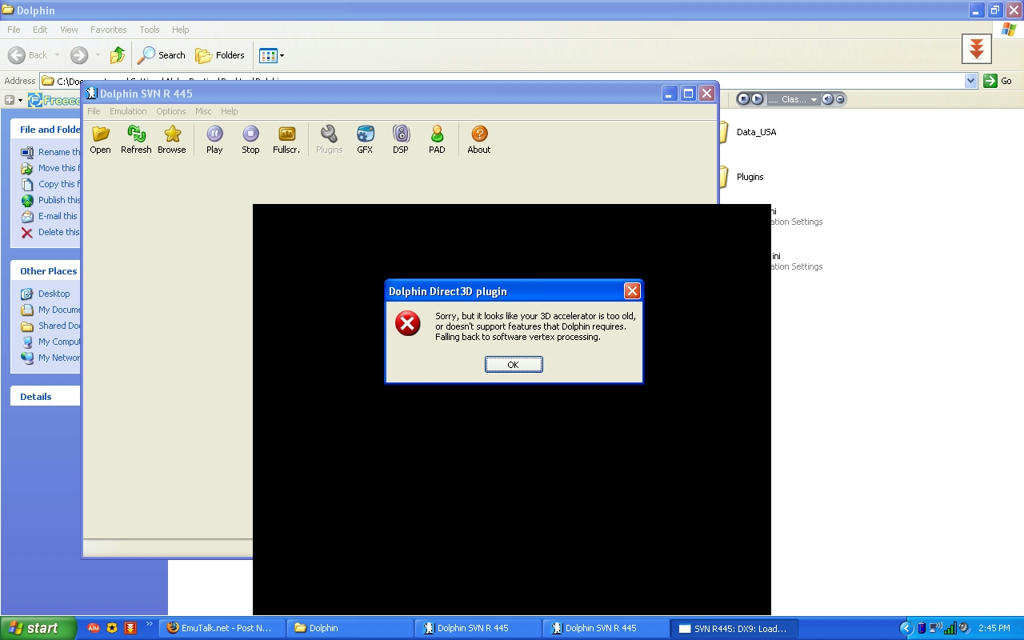Image resolution: width=1024 pixels, height=640 pixels.
Task: Click the Browse star icon in Dolphin
Action: (172, 140)
